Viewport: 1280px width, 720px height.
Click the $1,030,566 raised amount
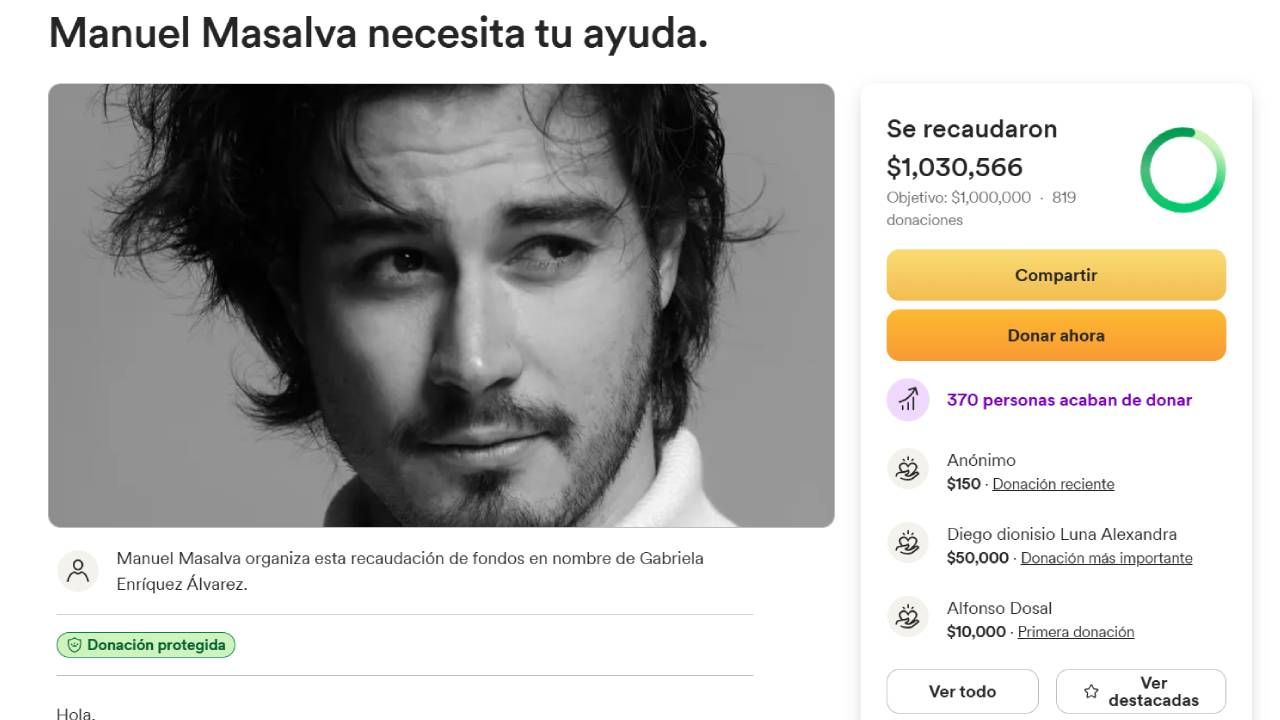click(955, 167)
